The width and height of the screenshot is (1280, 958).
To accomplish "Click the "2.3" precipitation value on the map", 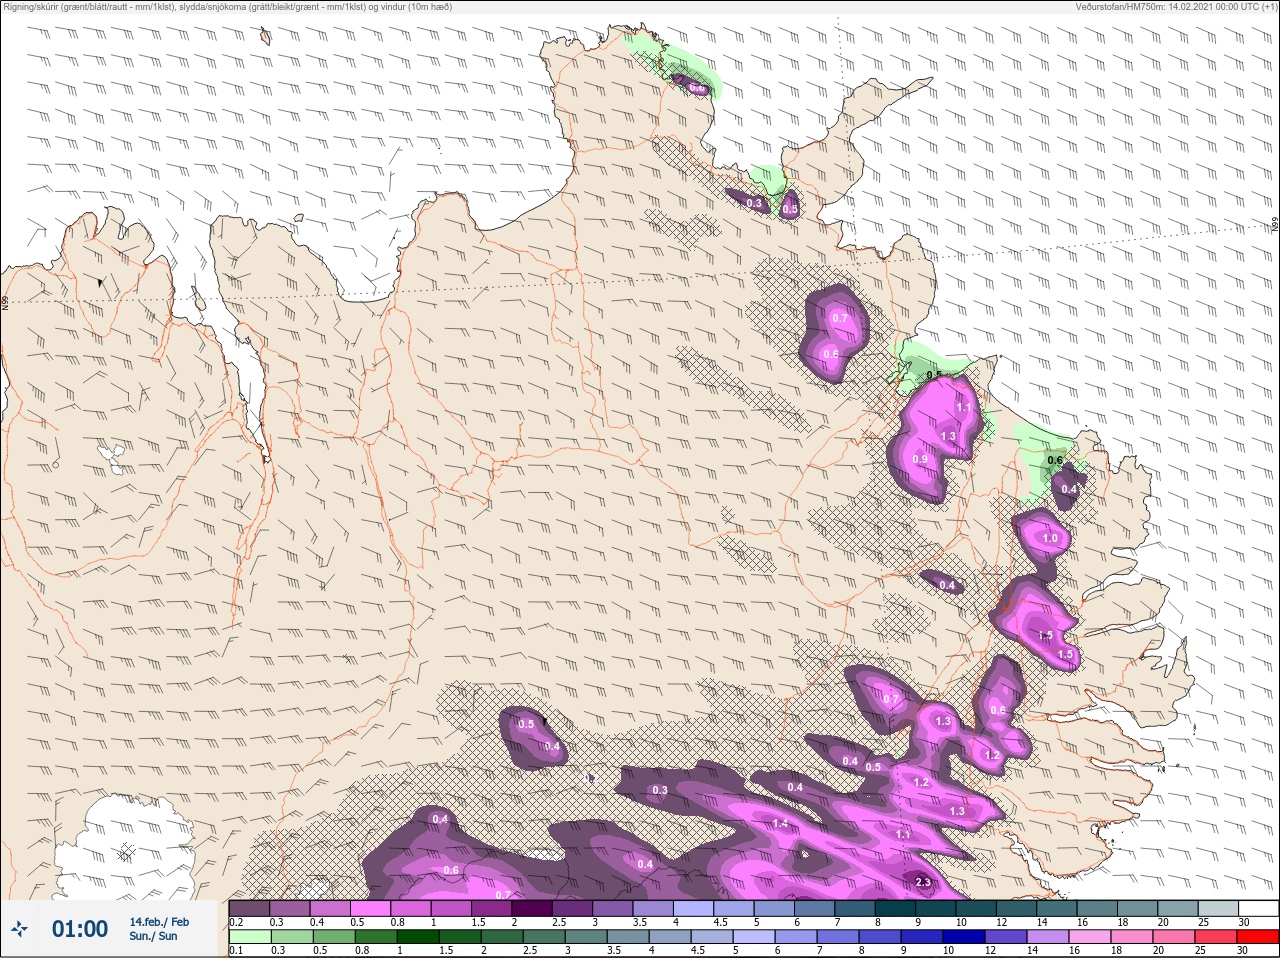I will [x=923, y=882].
